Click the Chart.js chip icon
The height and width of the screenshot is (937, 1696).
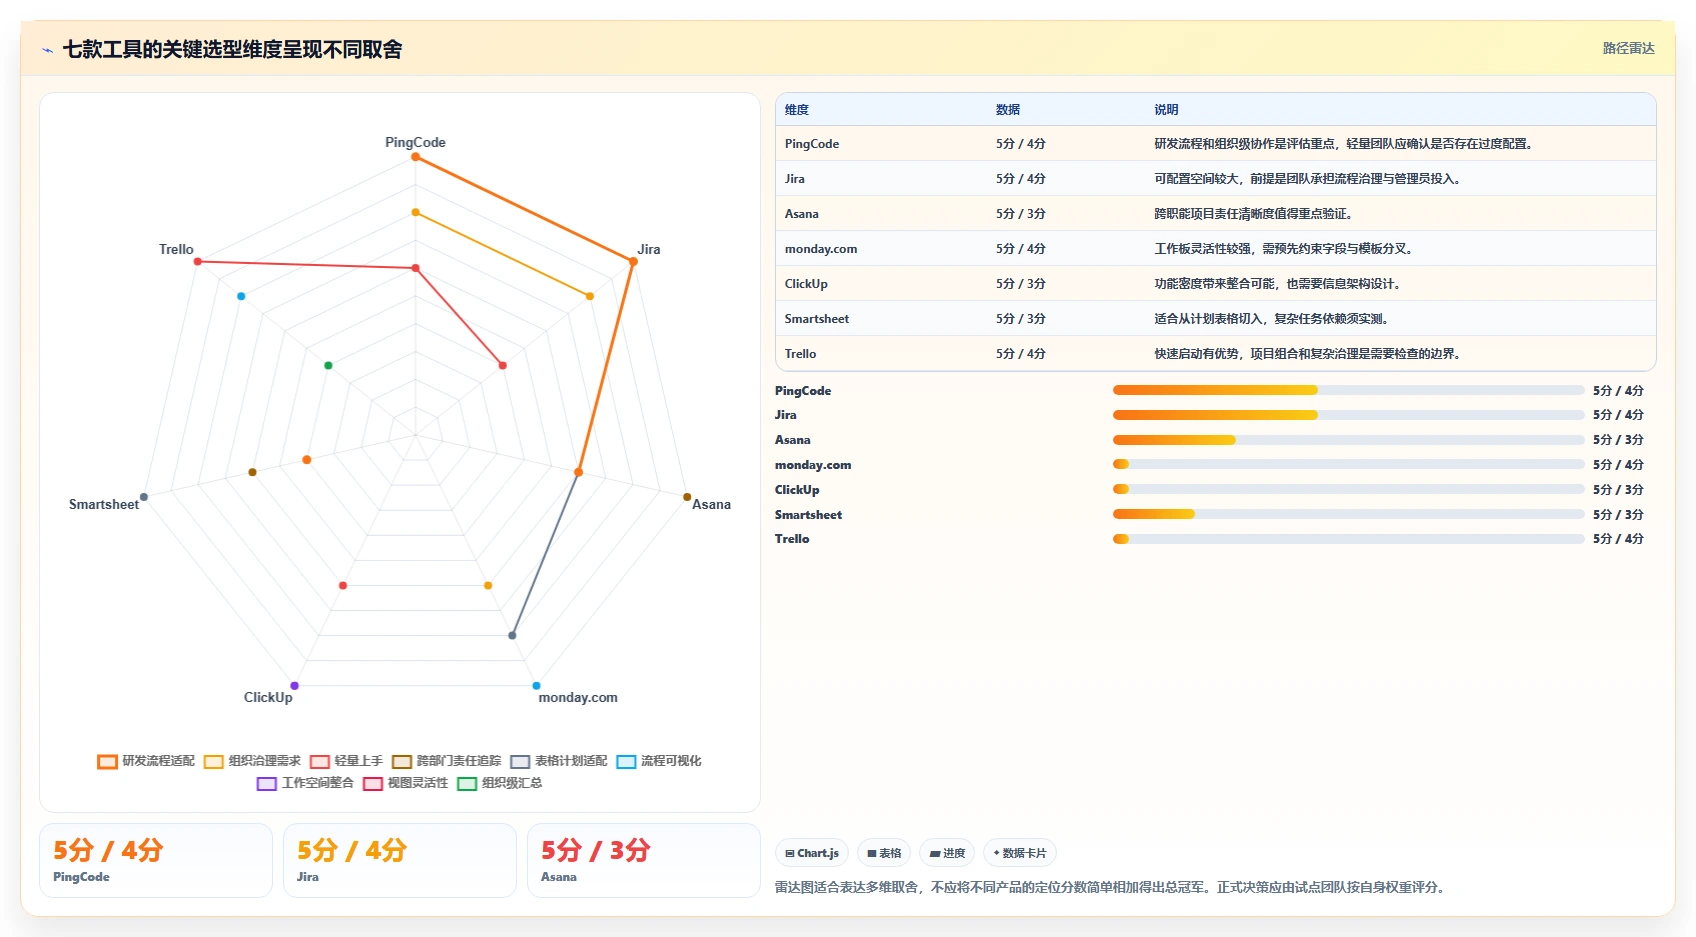pyautogui.click(x=790, y=853)
